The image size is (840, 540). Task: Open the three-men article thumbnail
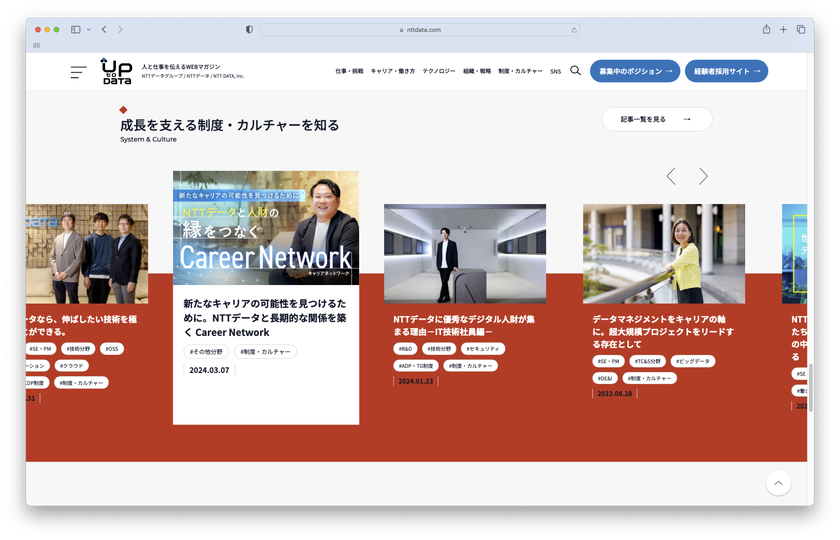(87, 253)
